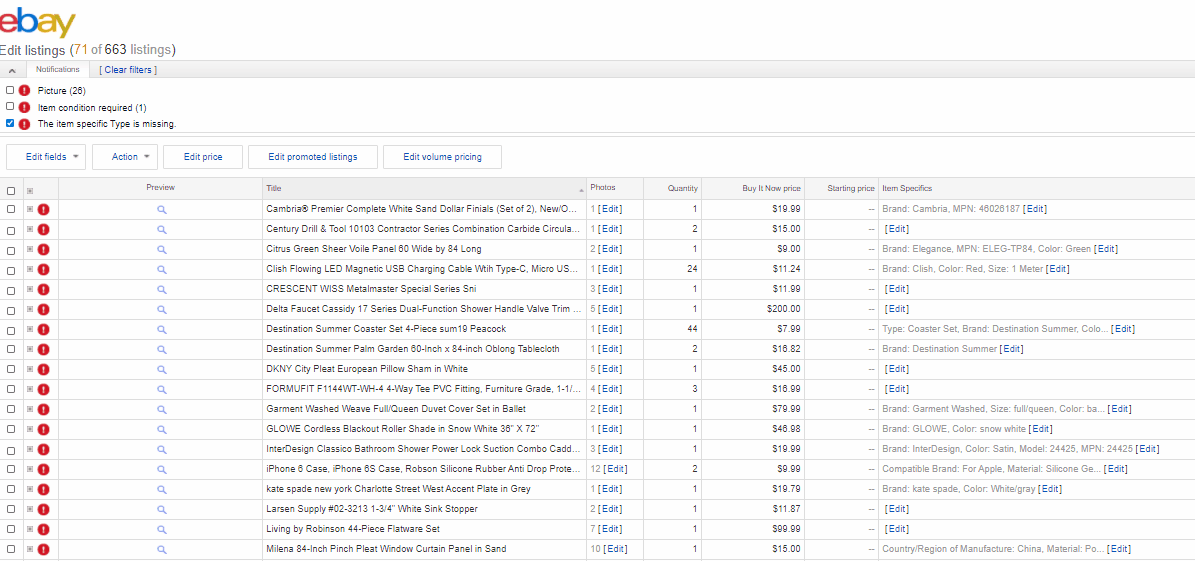Open preview magnifier for DKNY Pillow Sham
Screen dimensions: 1195x561
(161, 369)
